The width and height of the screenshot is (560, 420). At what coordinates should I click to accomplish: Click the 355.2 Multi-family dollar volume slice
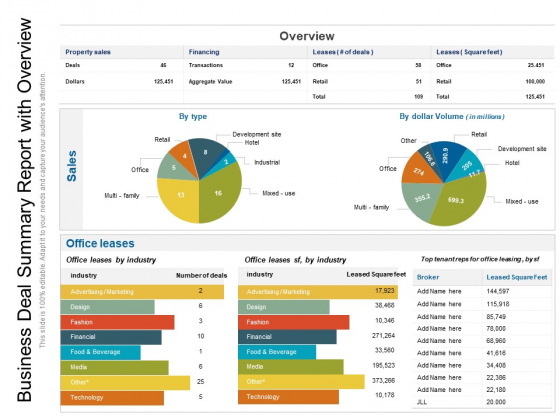point(421,199)
